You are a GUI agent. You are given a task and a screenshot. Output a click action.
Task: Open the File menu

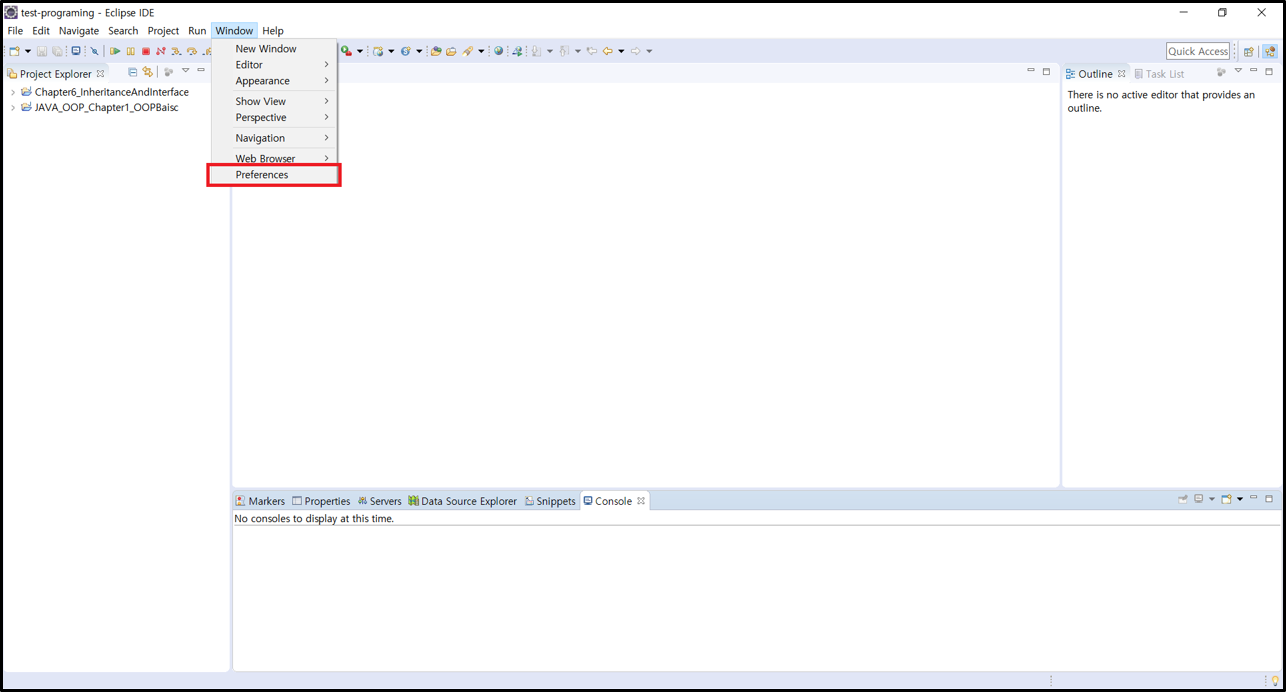[15, 31]
